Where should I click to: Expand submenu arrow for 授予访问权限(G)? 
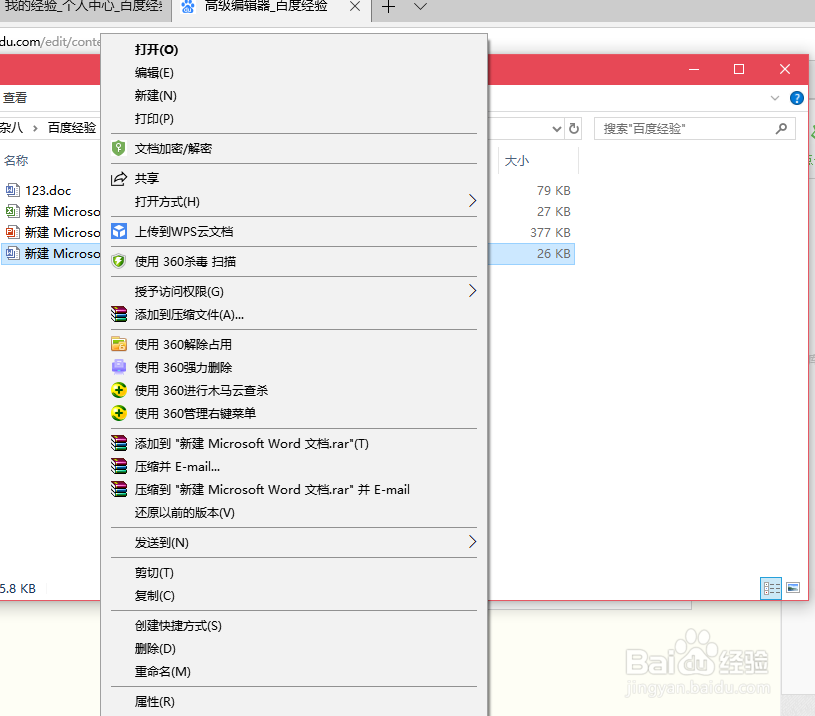(x=472, y=291)
